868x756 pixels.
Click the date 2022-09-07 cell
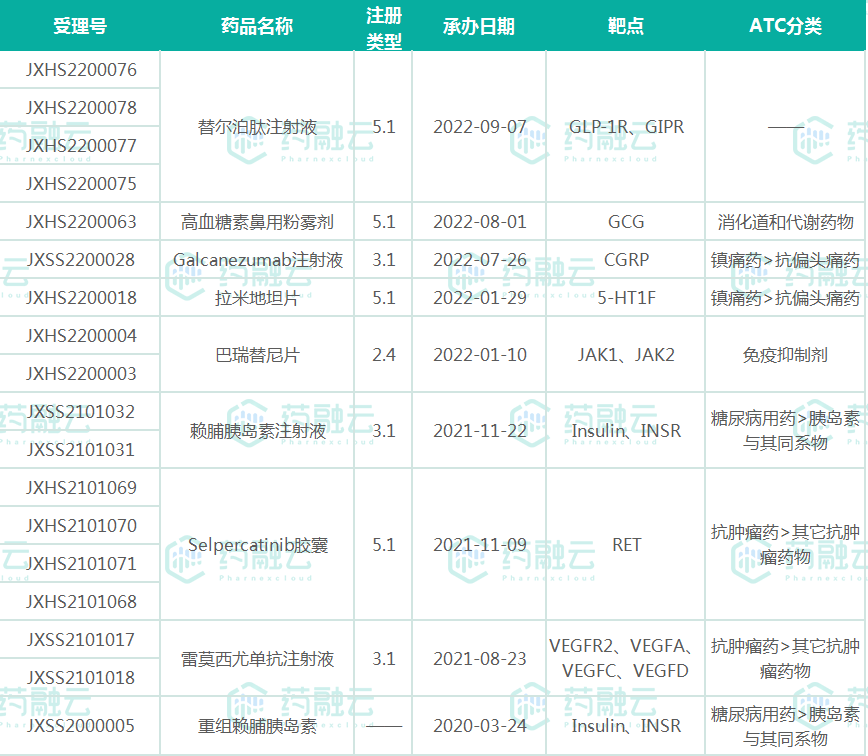[x=479, y=127]
